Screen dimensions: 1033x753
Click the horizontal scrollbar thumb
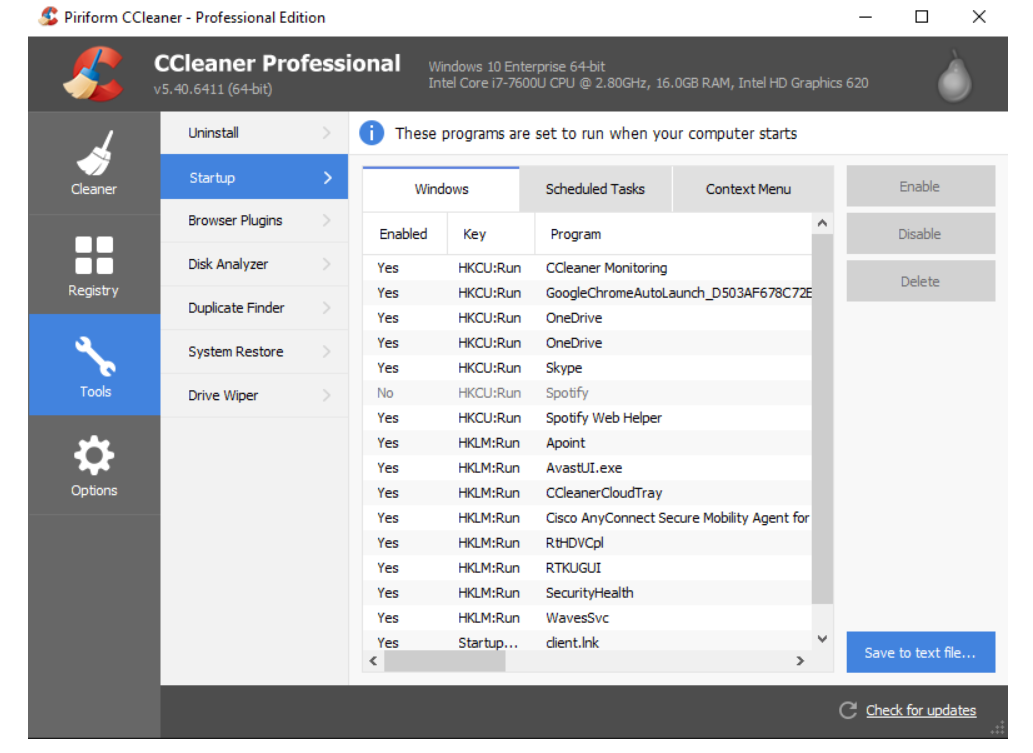tap(445, 661)
